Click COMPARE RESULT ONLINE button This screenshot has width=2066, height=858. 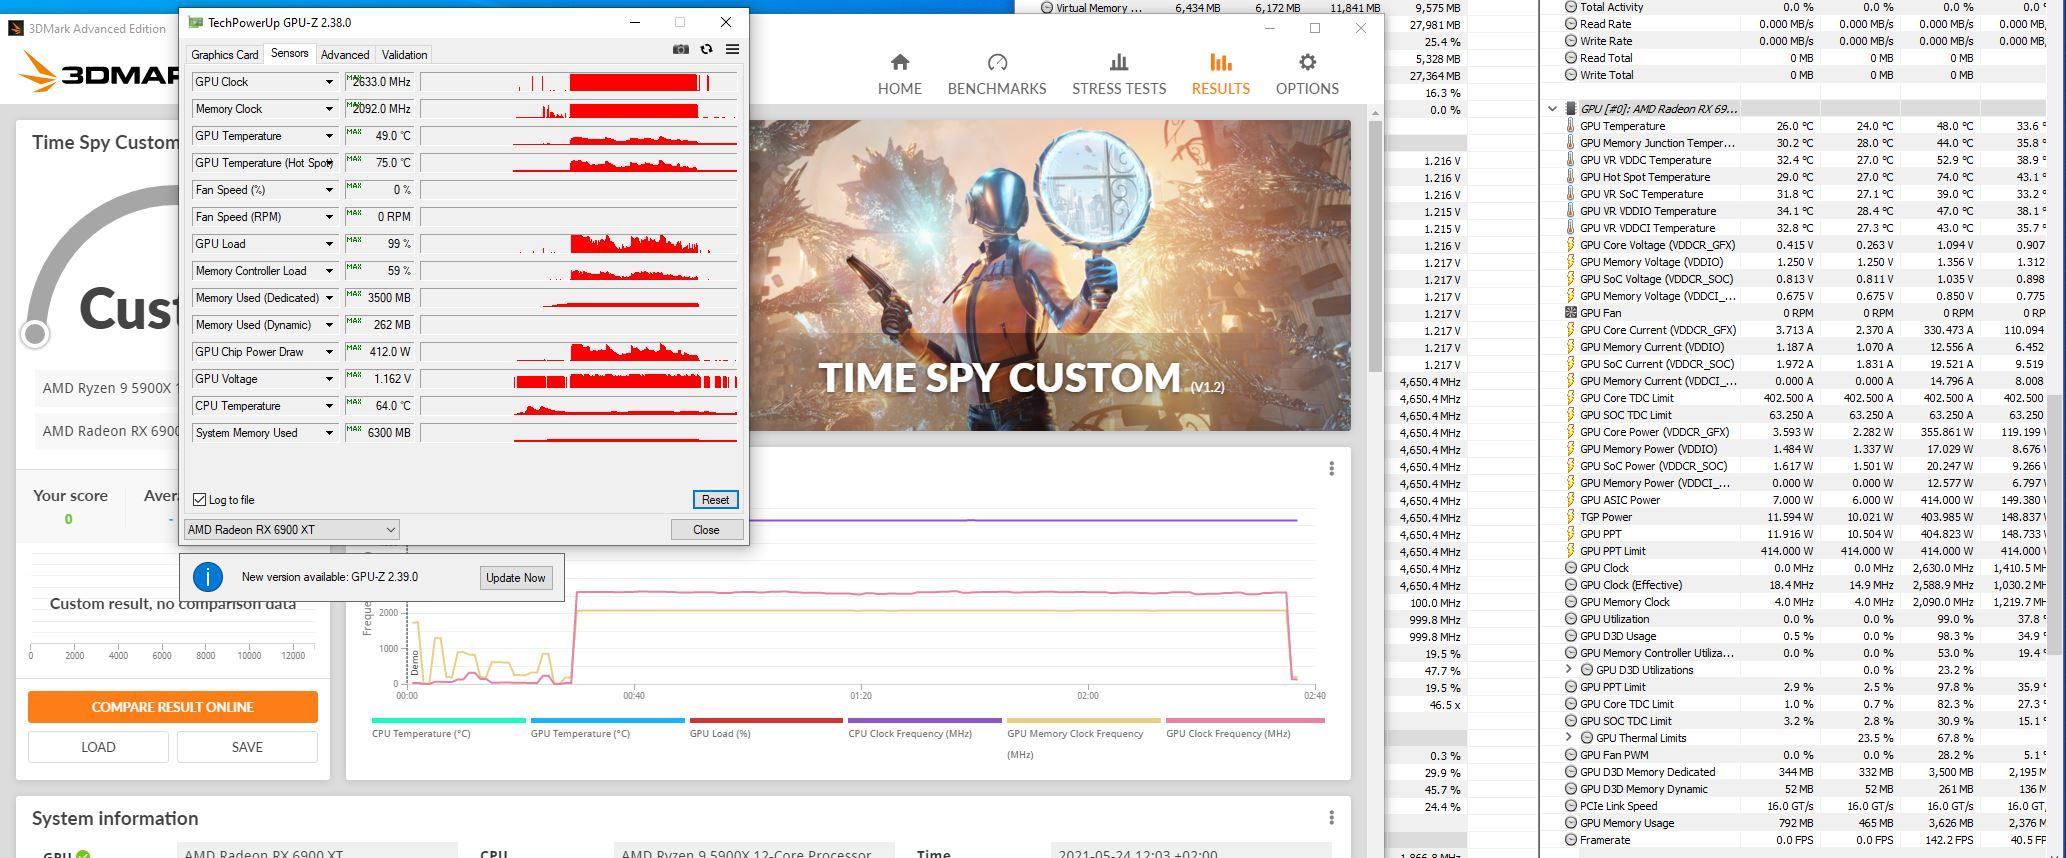tap(173, 707)
